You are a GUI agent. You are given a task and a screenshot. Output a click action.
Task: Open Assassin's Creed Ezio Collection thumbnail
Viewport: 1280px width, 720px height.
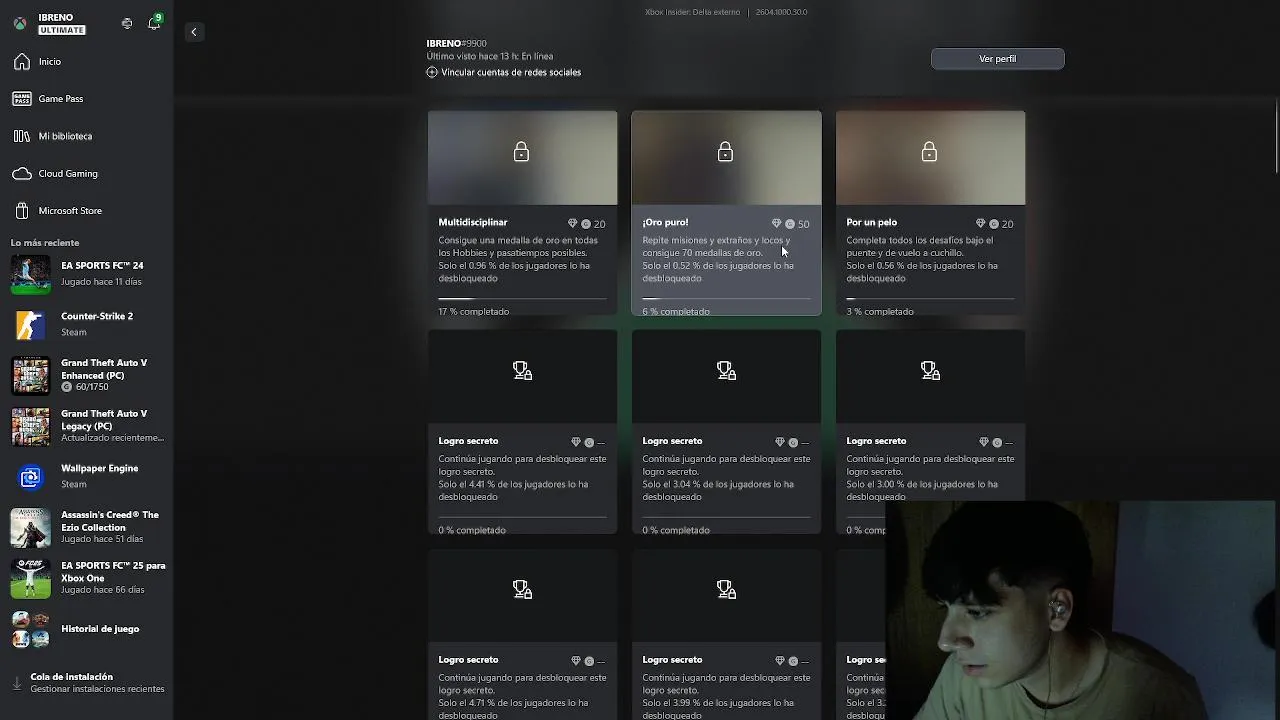point(30,527)
